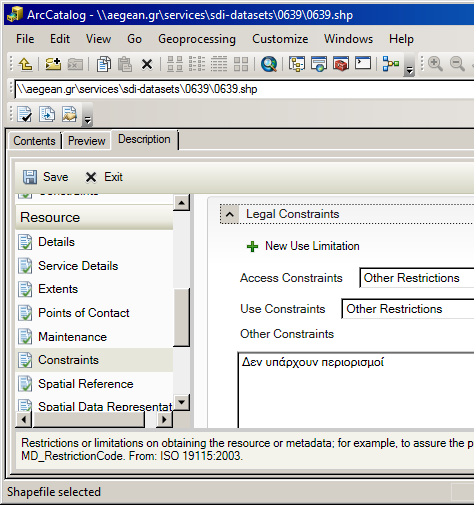This screenshot has width=474, height=505.
Task: Open the Python window icon
Action: pos(363,63)
